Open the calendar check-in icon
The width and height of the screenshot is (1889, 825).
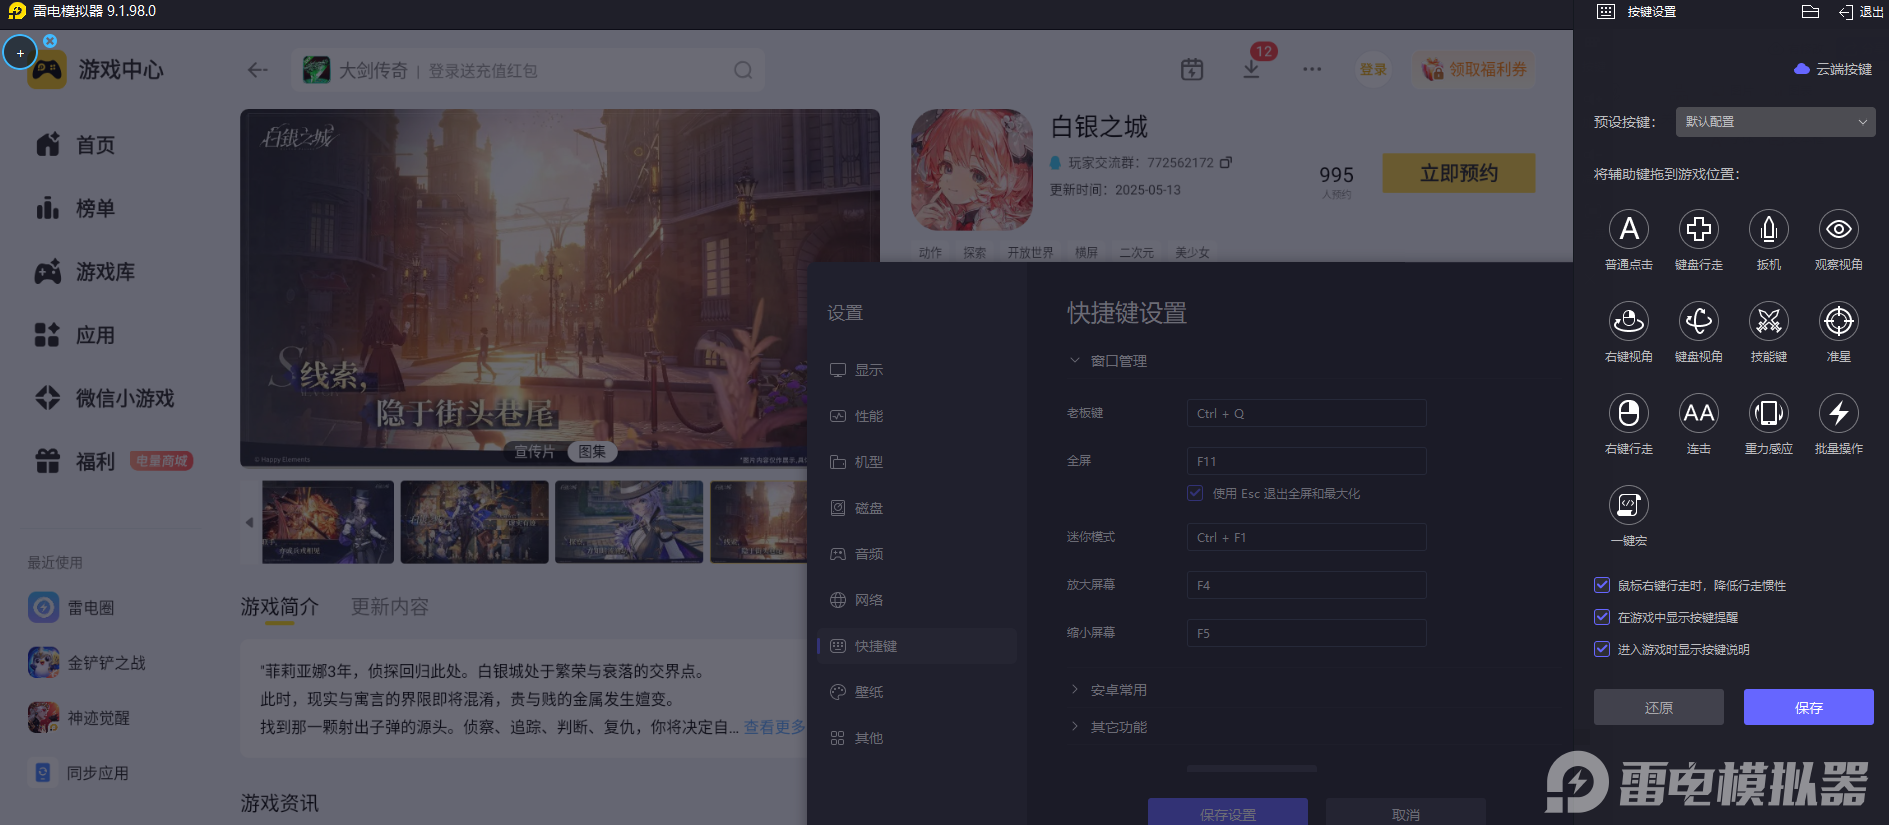[x=1192, y=69]
